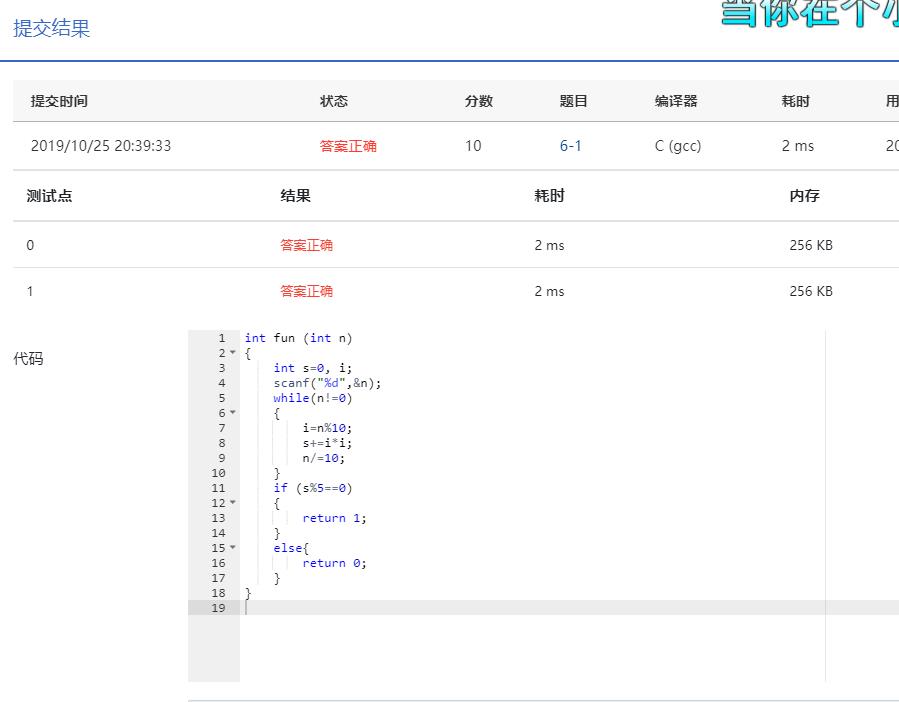
Task: Click the 测试点 column header
Action: (49, 196)
